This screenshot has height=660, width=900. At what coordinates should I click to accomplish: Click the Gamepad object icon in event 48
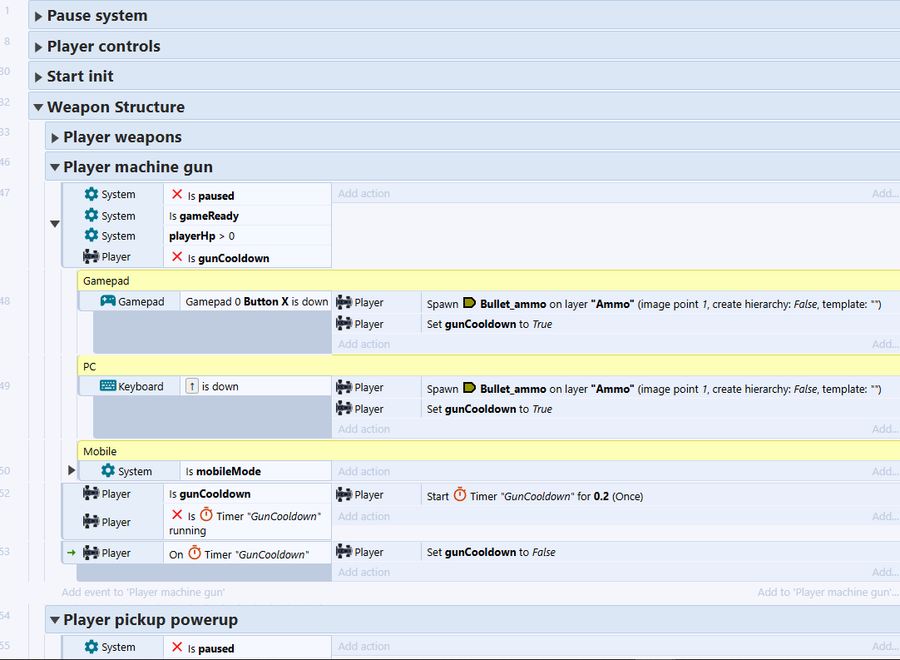tap(107, 302)
